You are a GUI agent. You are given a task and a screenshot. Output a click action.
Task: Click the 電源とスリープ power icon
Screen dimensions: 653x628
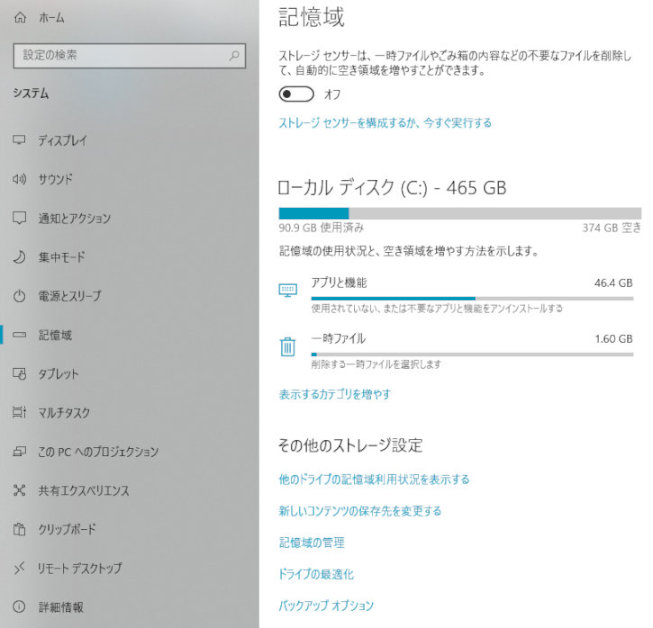(x=19, y=296)
